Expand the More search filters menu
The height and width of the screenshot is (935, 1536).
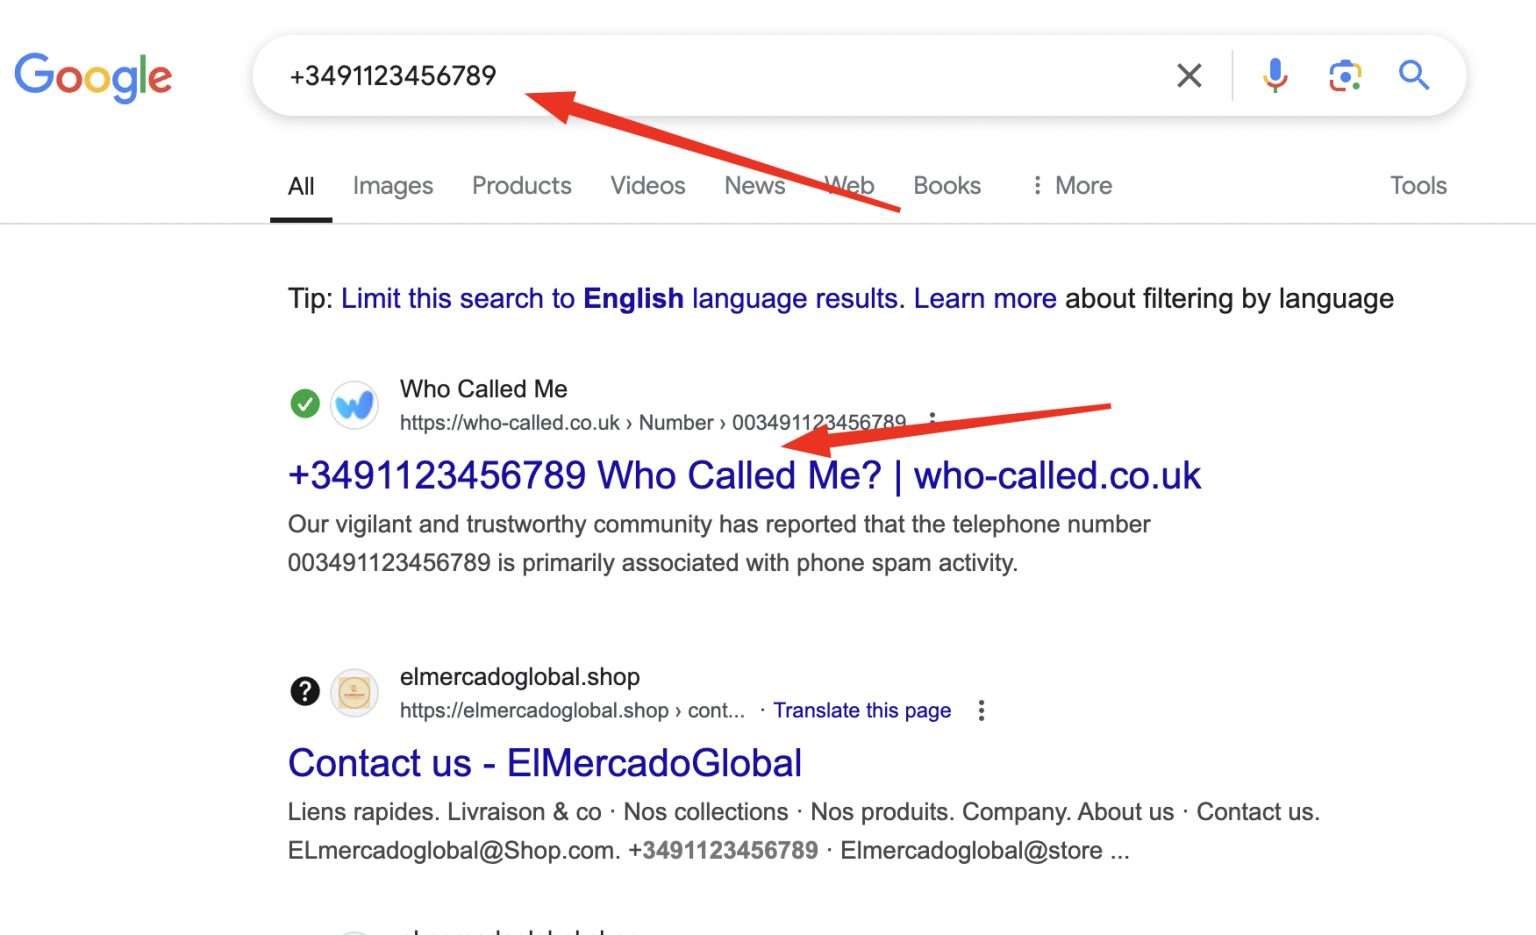(x=1072, y=186)
